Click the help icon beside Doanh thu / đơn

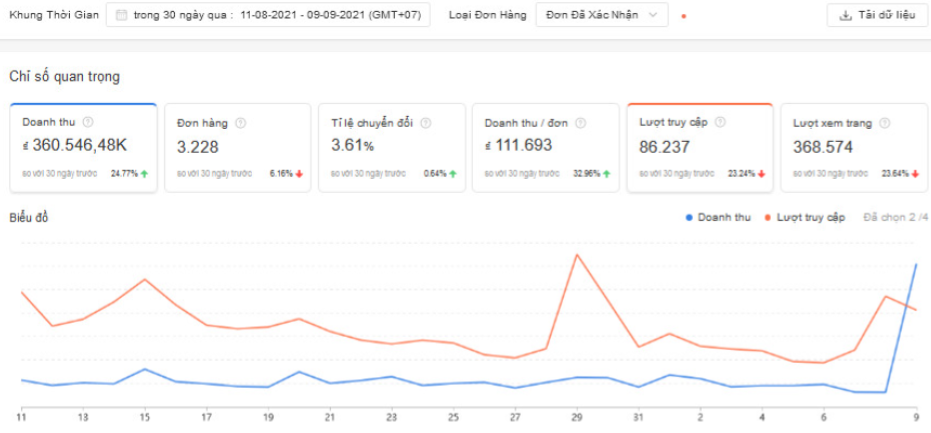(x=581, y=124)
